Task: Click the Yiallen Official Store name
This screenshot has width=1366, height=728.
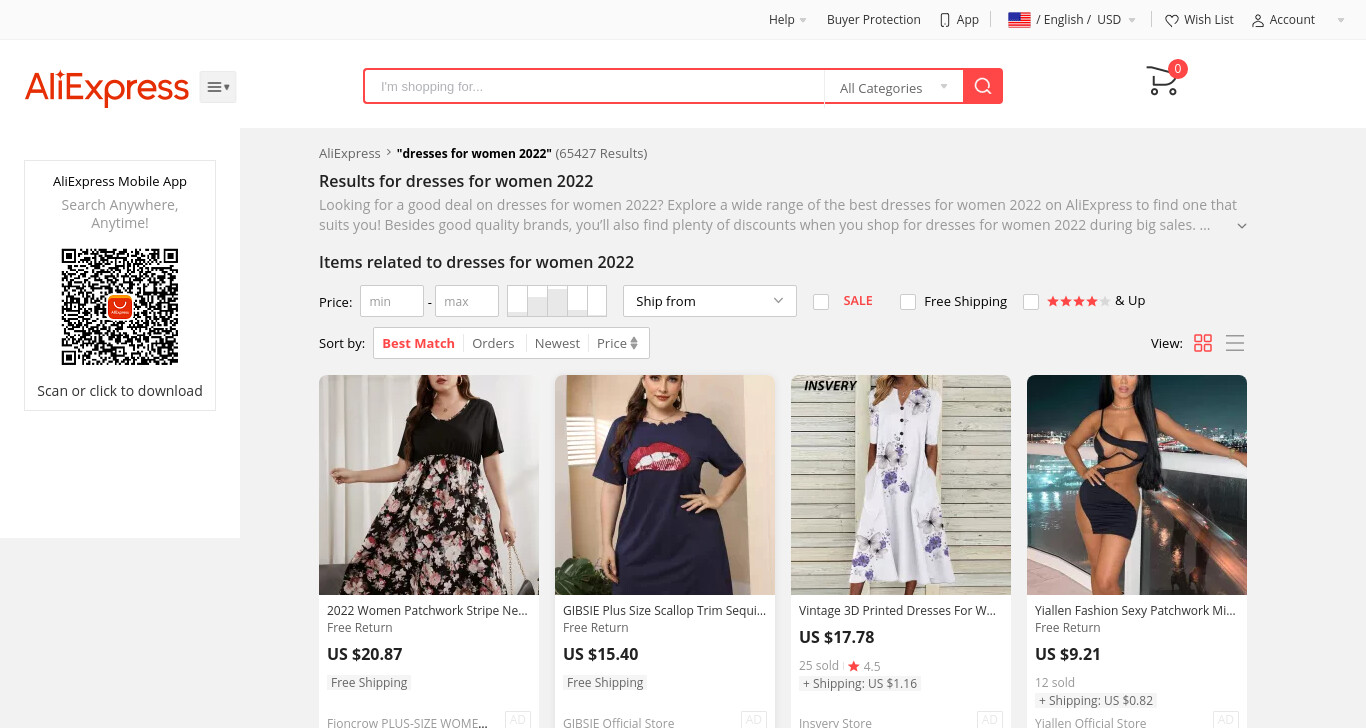Action: tap(1090, 722)
